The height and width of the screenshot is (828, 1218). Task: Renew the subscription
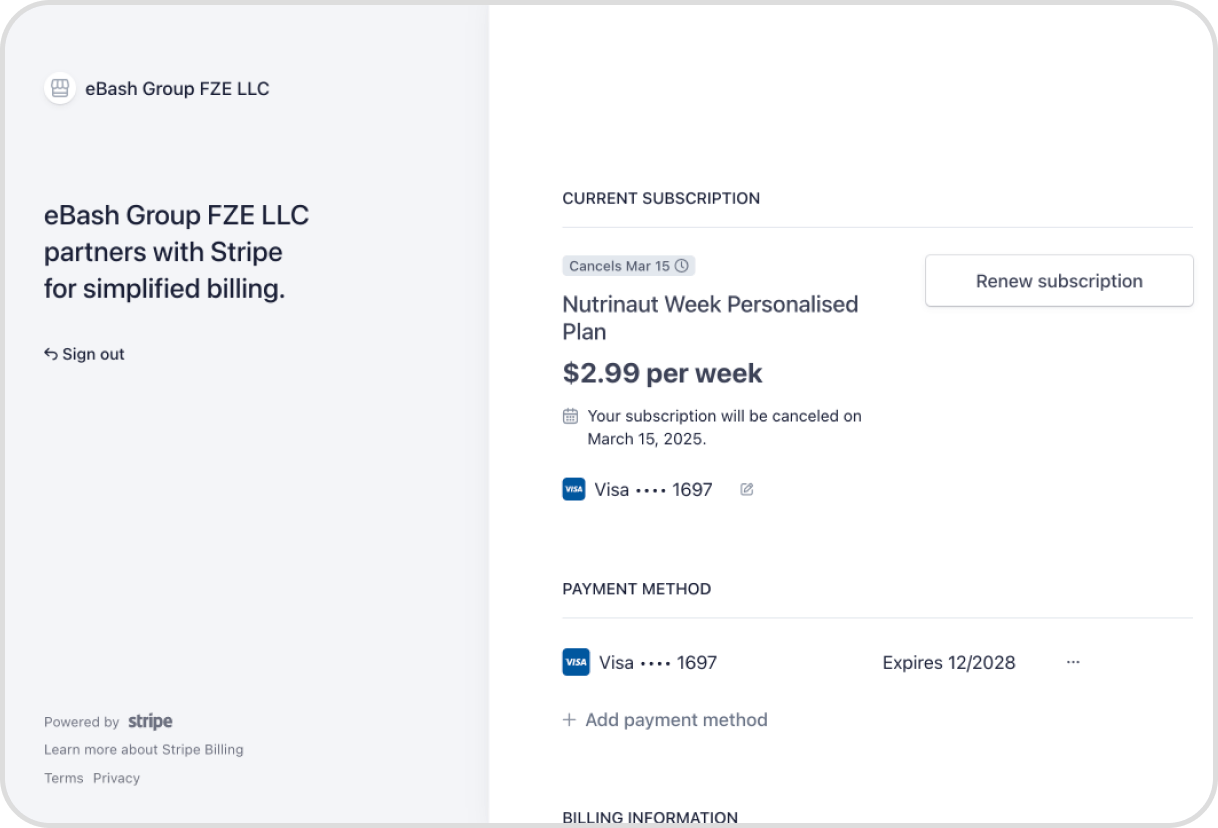(x=1059, y=281)
